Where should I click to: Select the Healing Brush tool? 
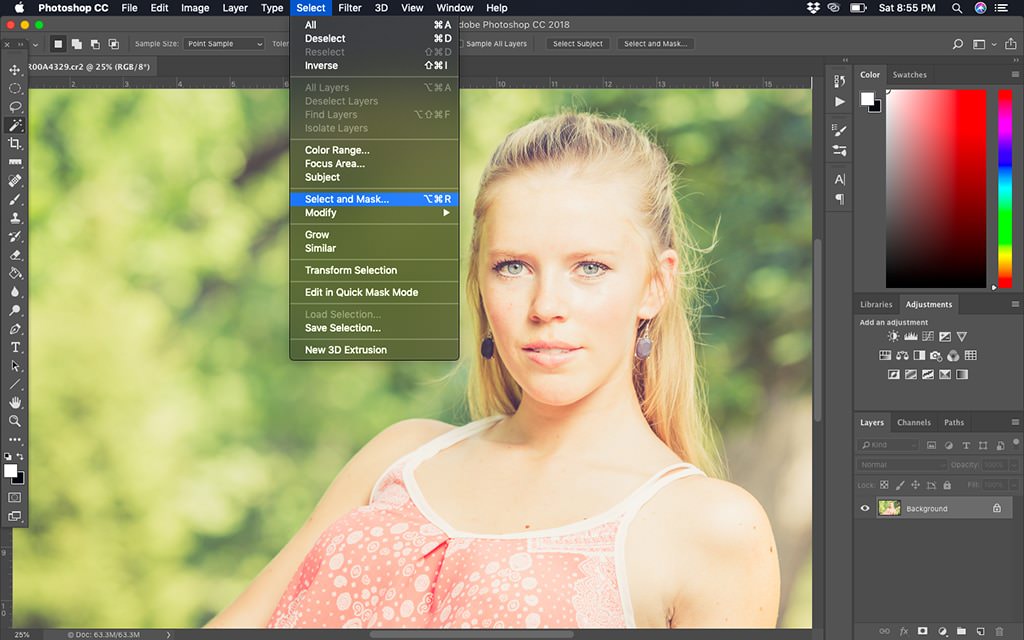(15, 180)
